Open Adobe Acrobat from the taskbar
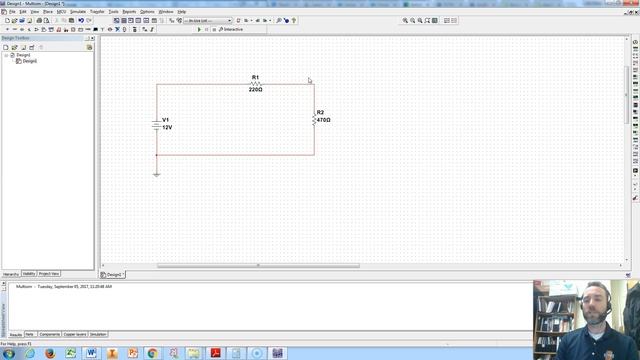 tap(215, 353)
